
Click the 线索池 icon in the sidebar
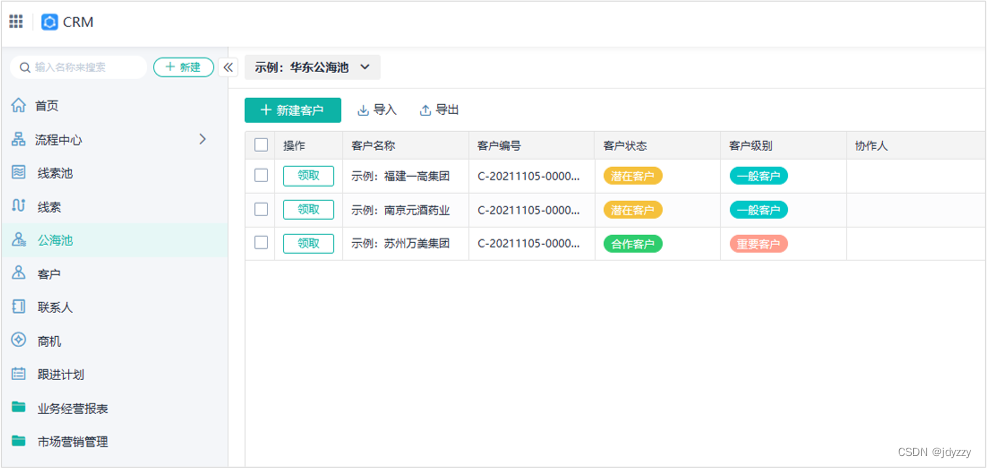click(x=19, y=173)
